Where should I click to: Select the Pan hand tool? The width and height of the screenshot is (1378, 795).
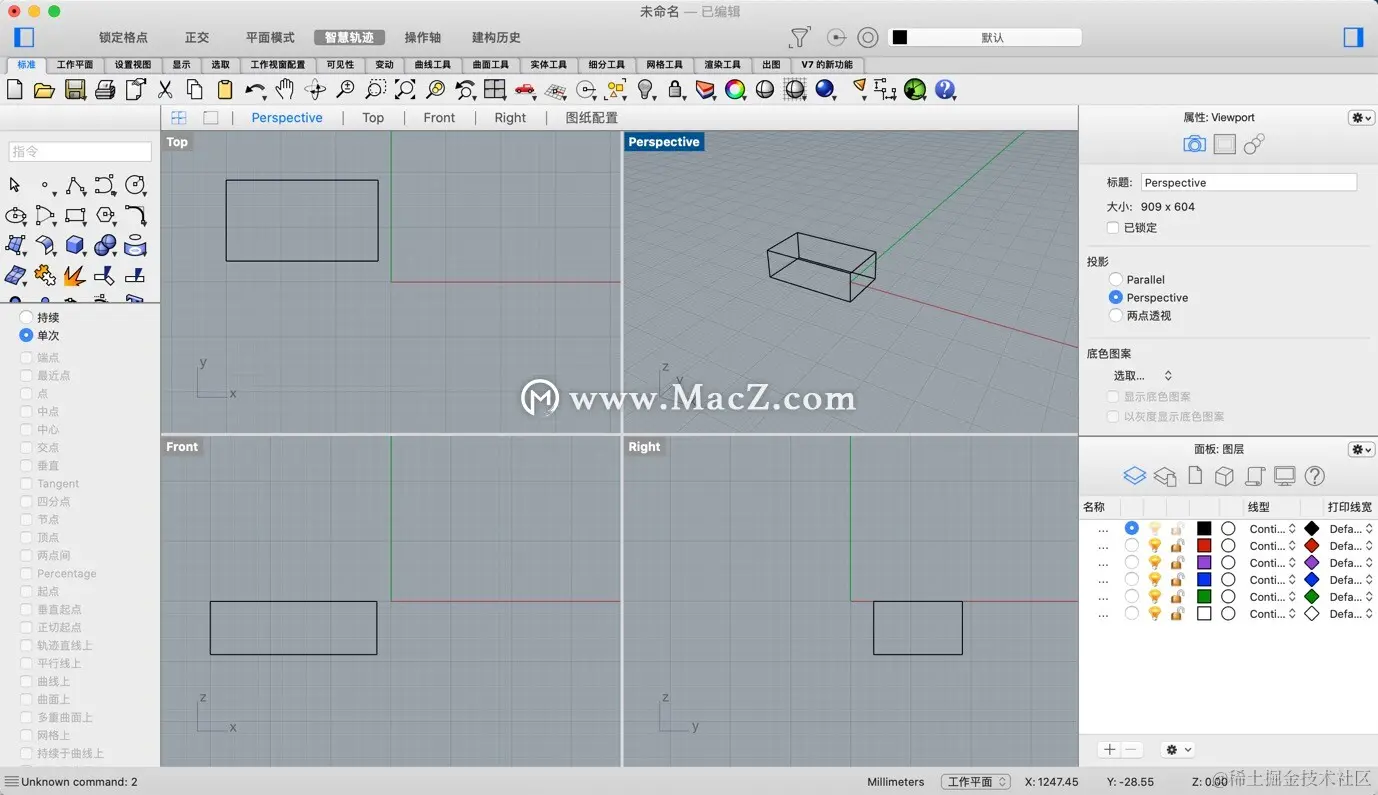coord(285,90)
